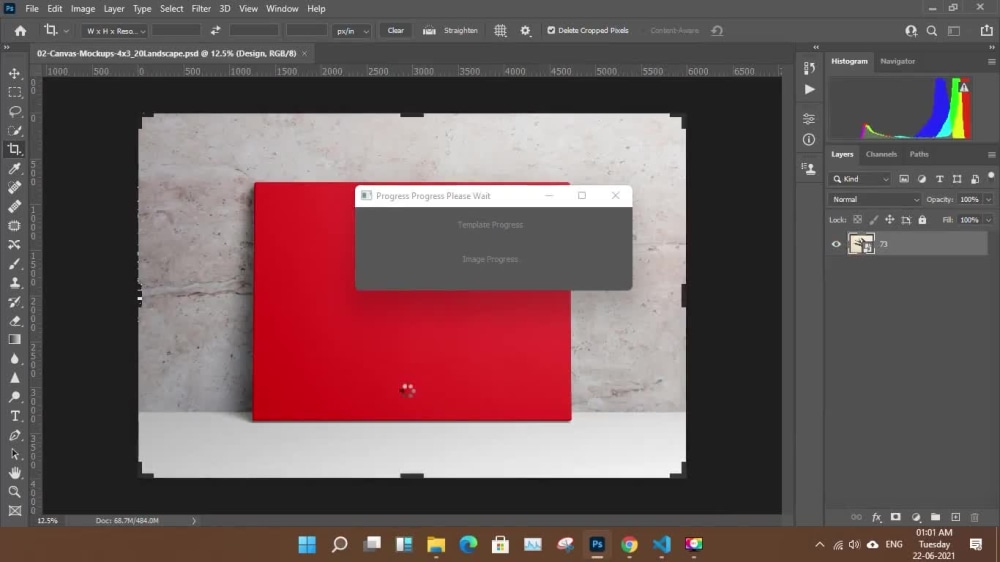
Task: Expand Fill slider dropdown
Action: pos(988,220)
